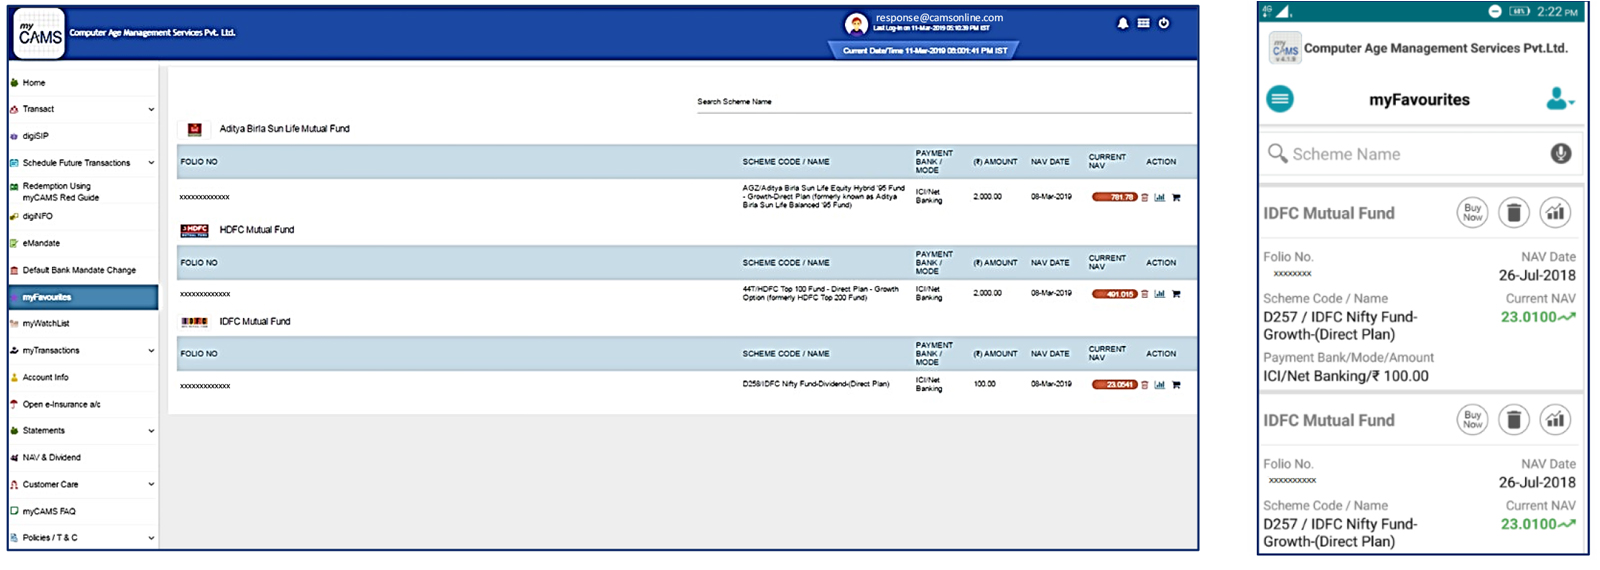The height and width of the screenshot is (570, 1600).
Task: Tap the performance chart icon on second IDFC card
Action: (1555, 420)
